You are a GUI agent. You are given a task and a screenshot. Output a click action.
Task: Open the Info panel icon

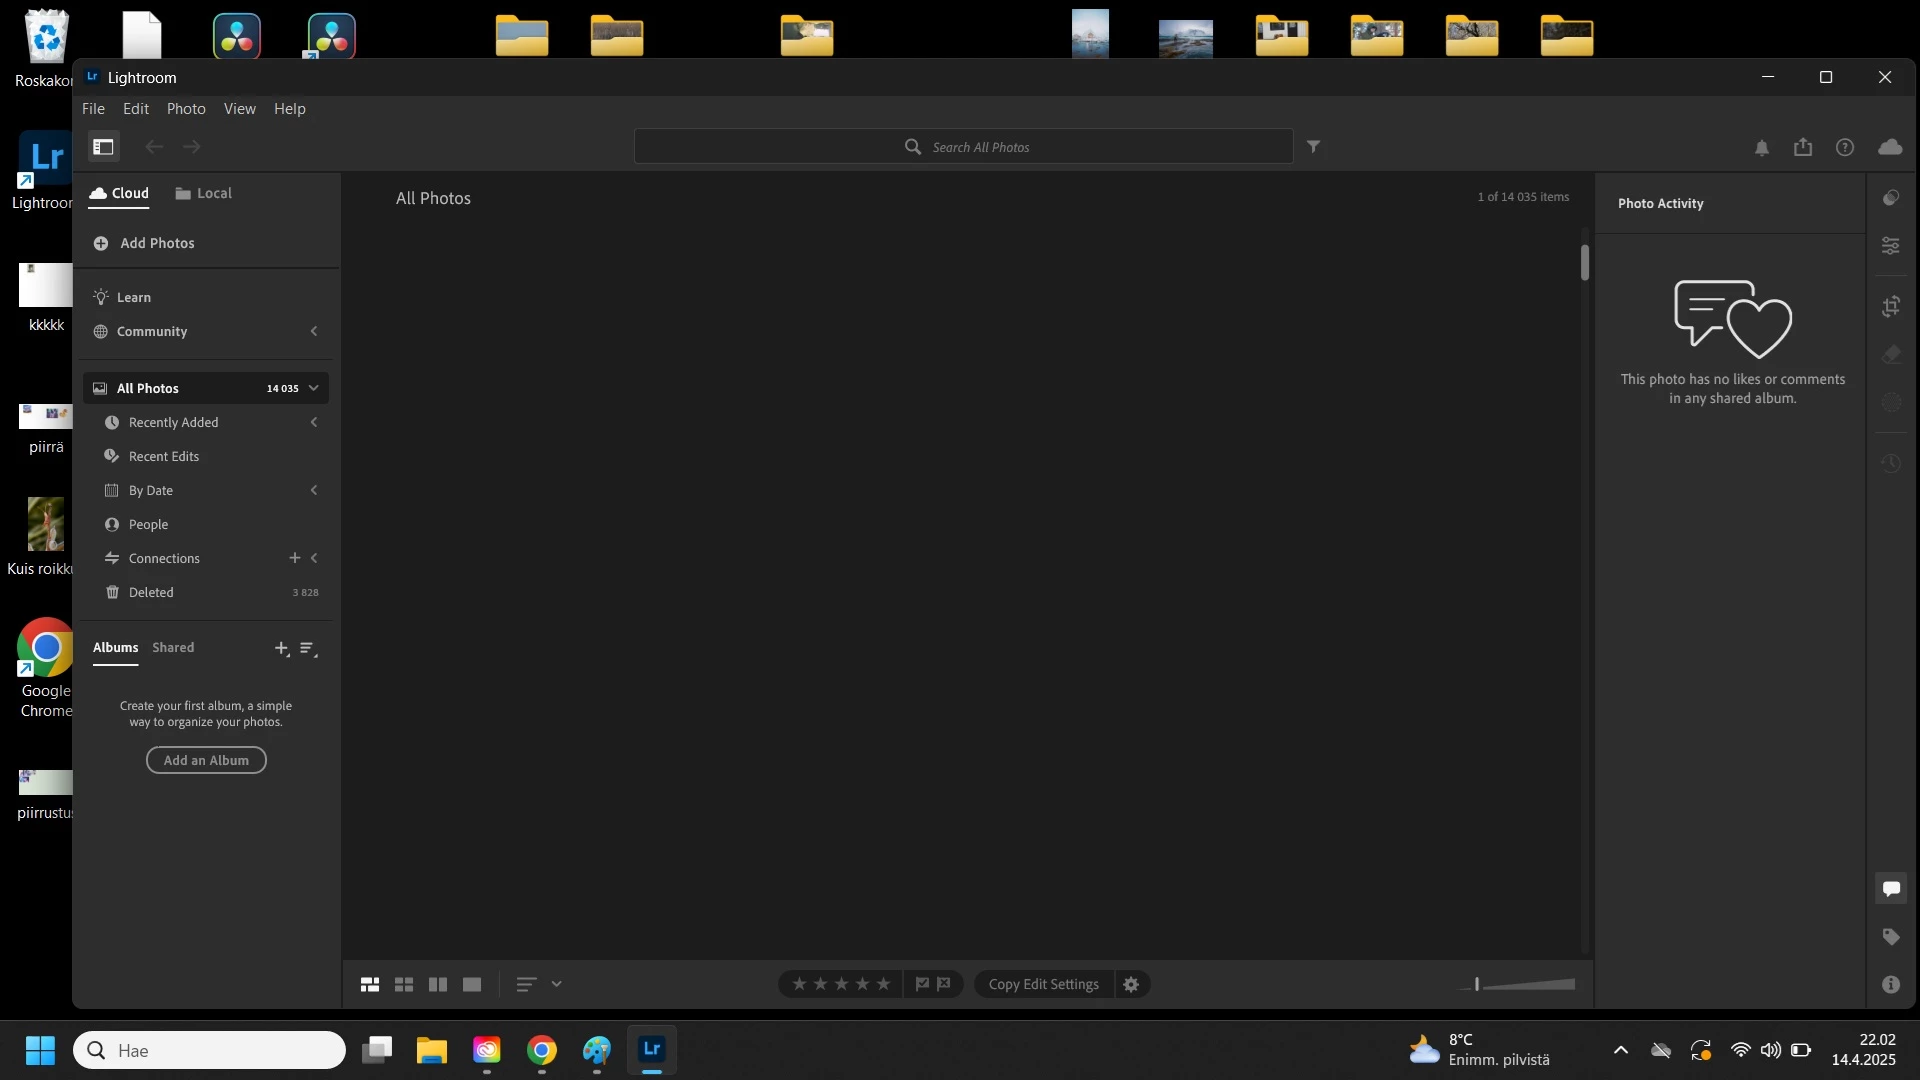coord(1890,985)
